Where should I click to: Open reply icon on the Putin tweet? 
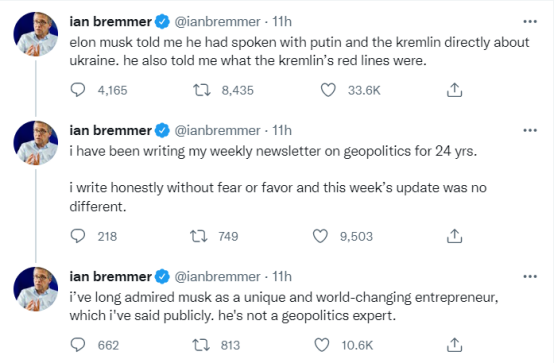tap(78, 90)
